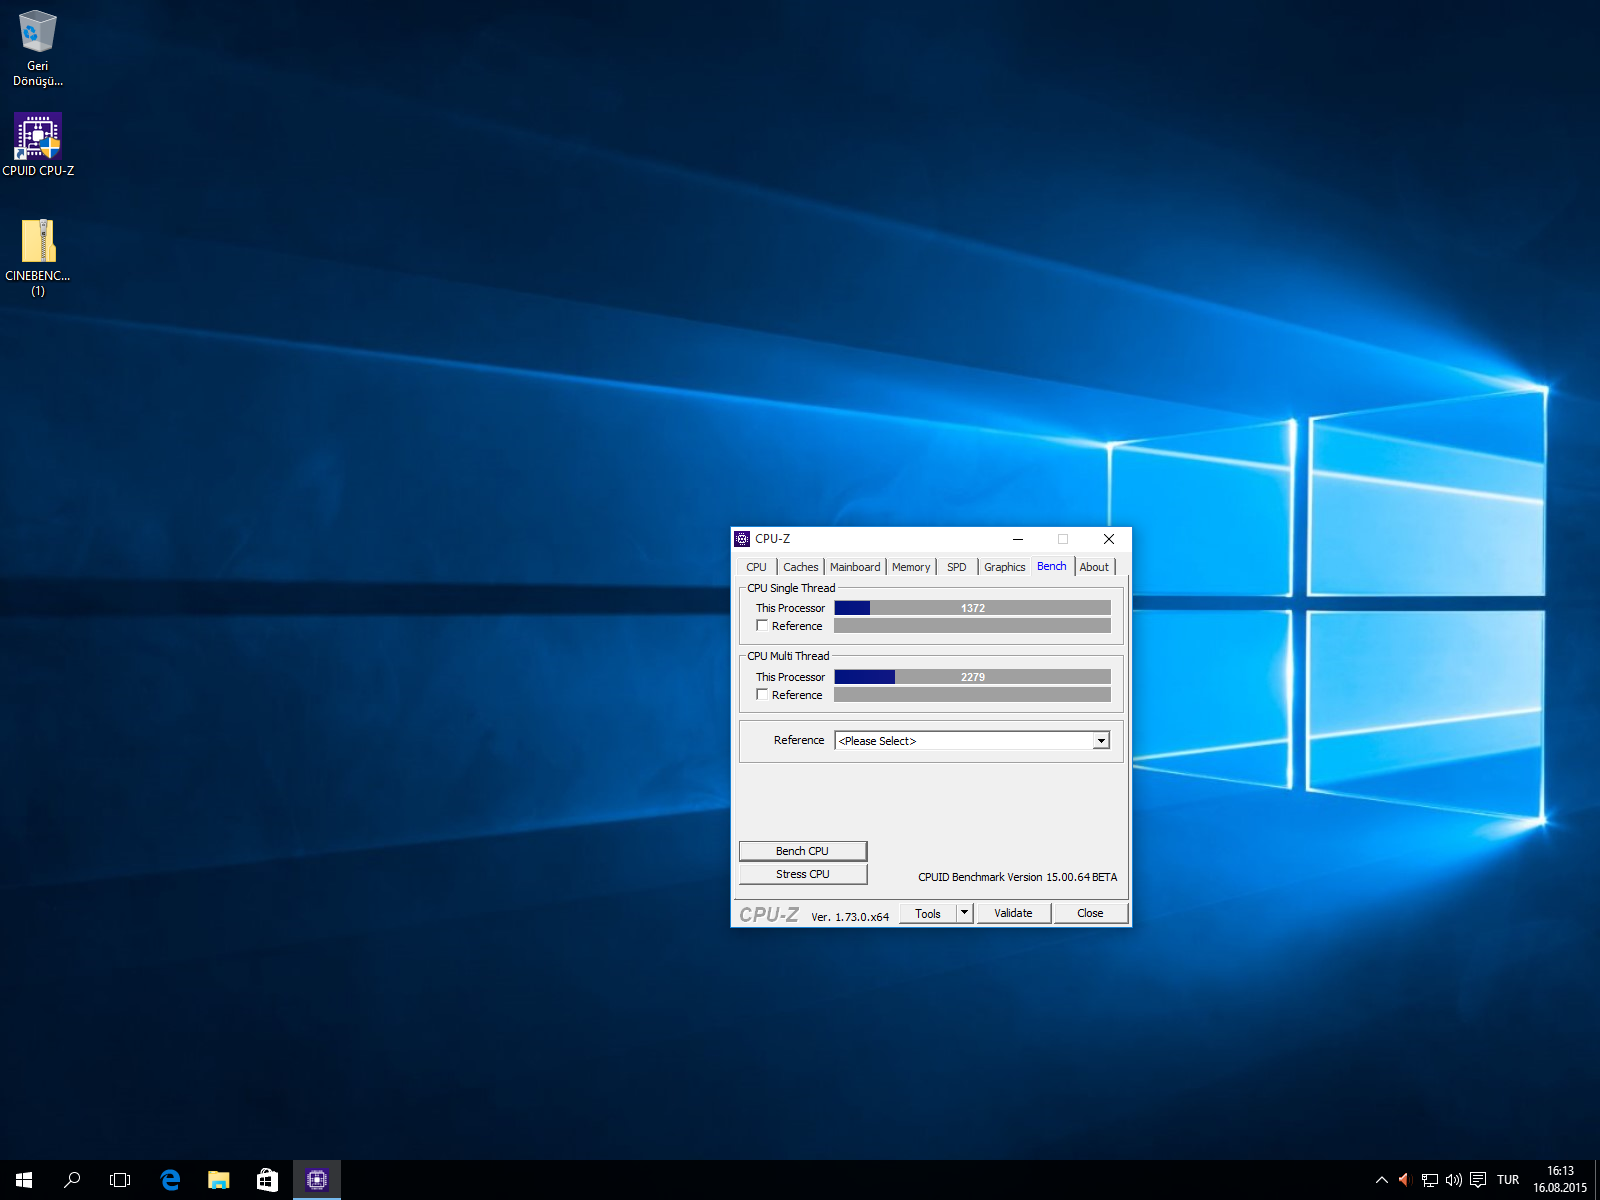The width and height of the screenshot is (1600, 1200).
Task: Click the Tools button
Action: (928, 913)
